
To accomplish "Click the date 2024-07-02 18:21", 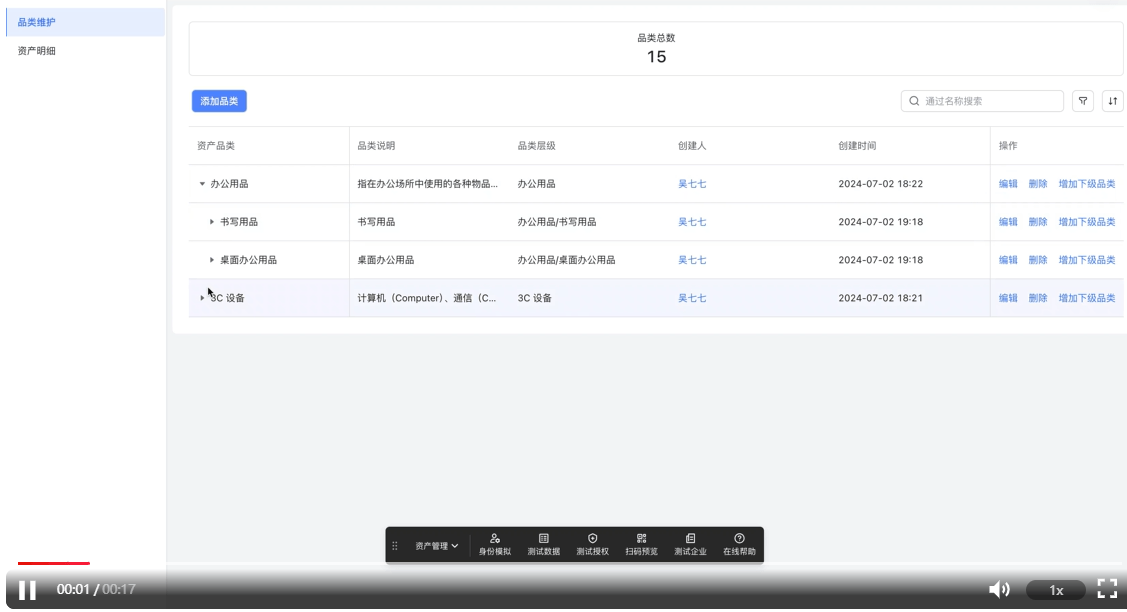I will 880,298.
